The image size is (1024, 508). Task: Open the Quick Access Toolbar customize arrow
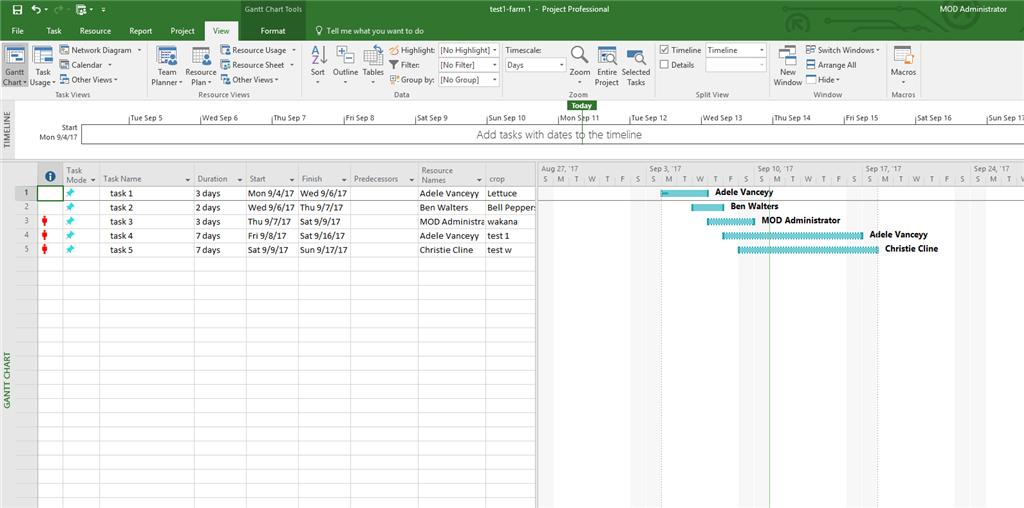click(x=104, y=10)
